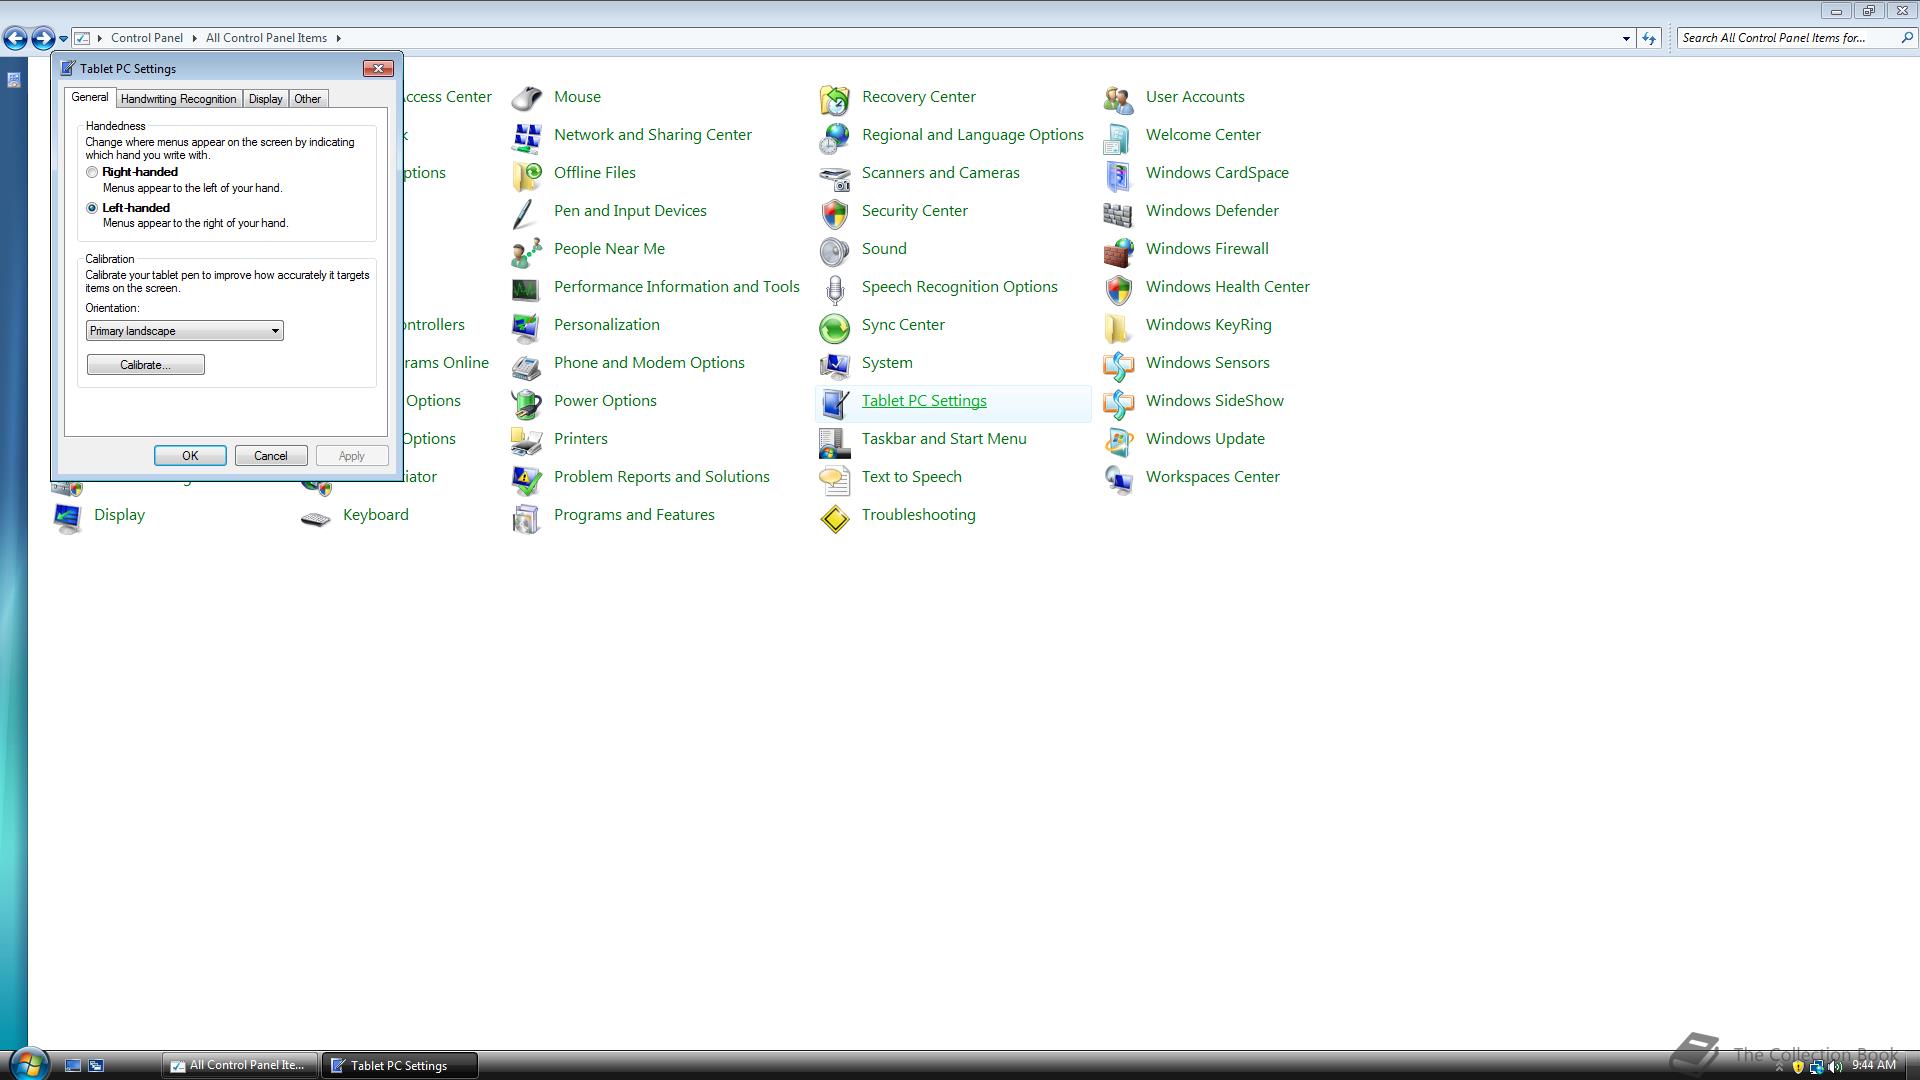
Task: Open the Windows KeyRing link
Action: [x=1209, y=325]
